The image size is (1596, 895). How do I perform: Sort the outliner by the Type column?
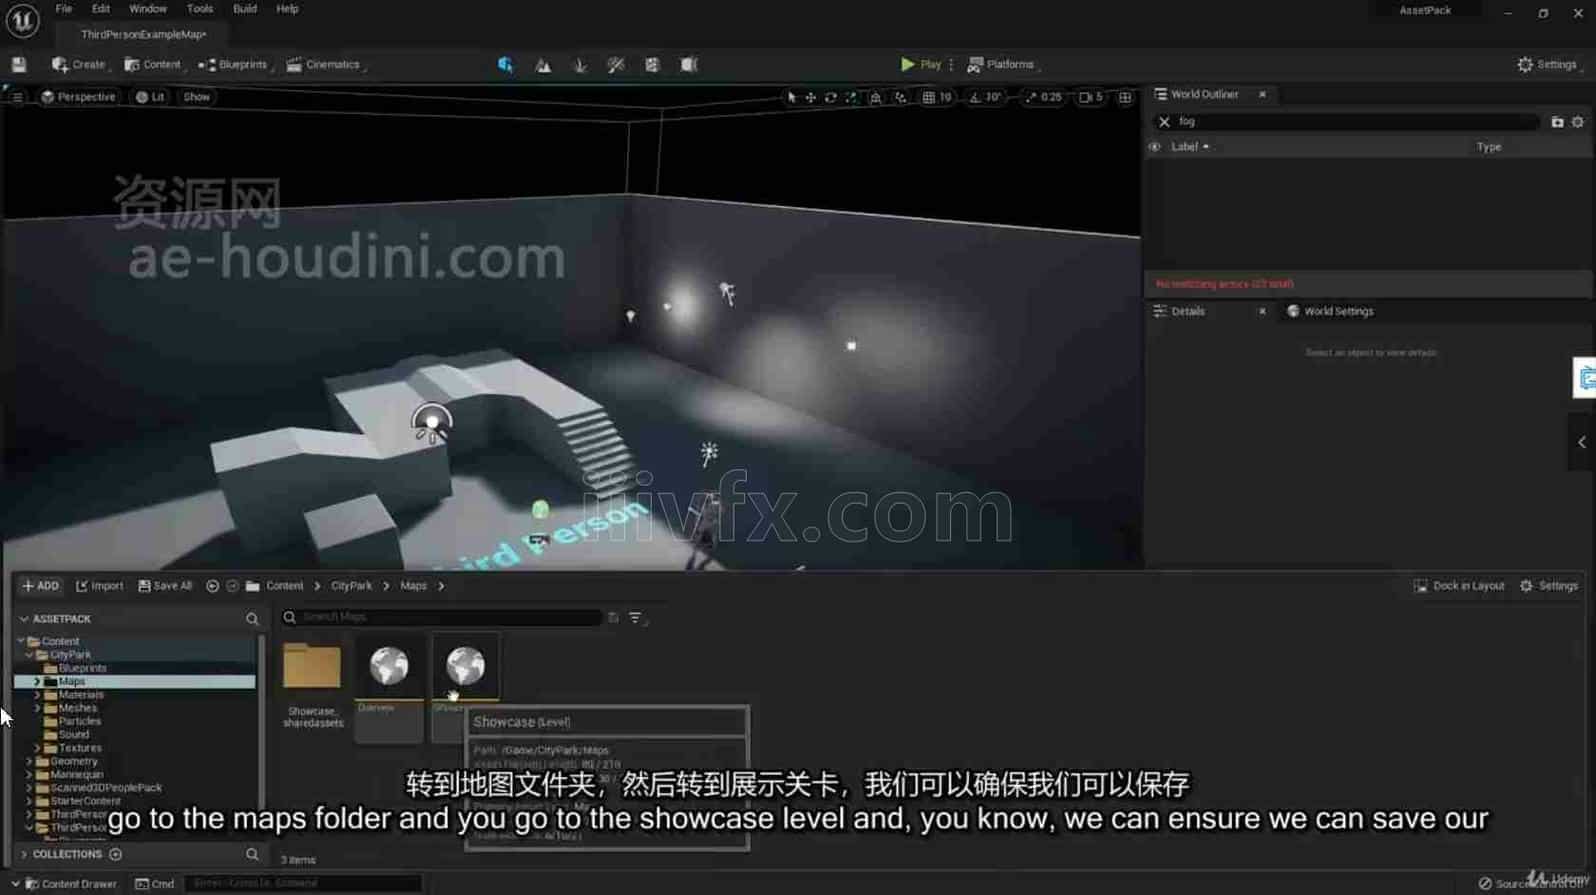(x=1489, y=147)
